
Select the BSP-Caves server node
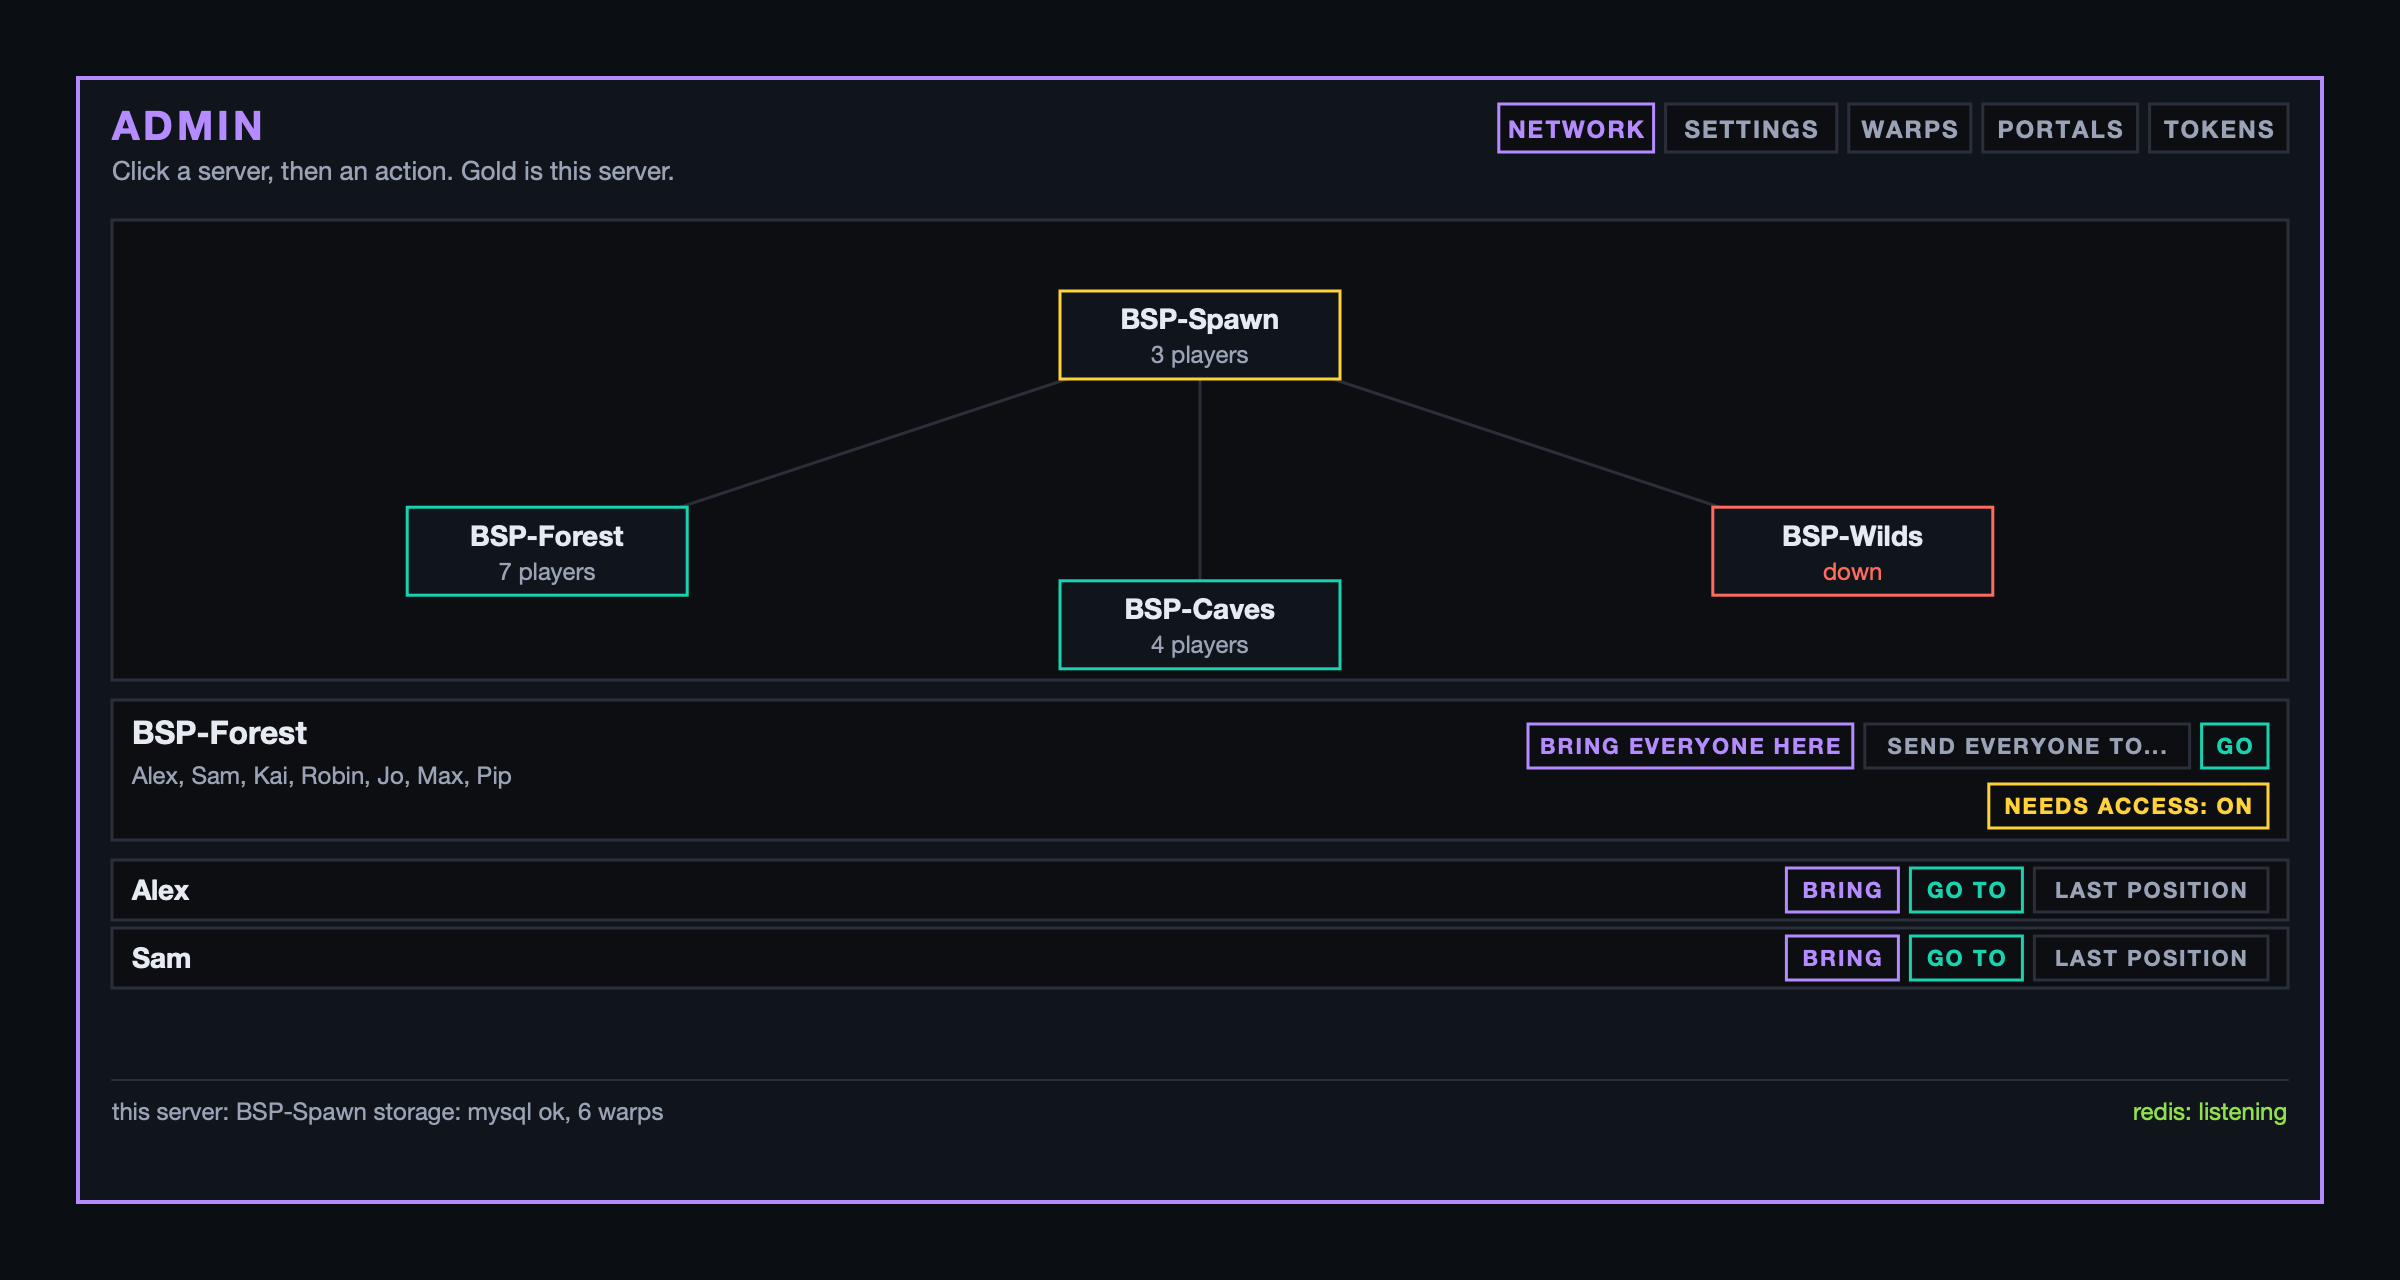point(1200,625)
